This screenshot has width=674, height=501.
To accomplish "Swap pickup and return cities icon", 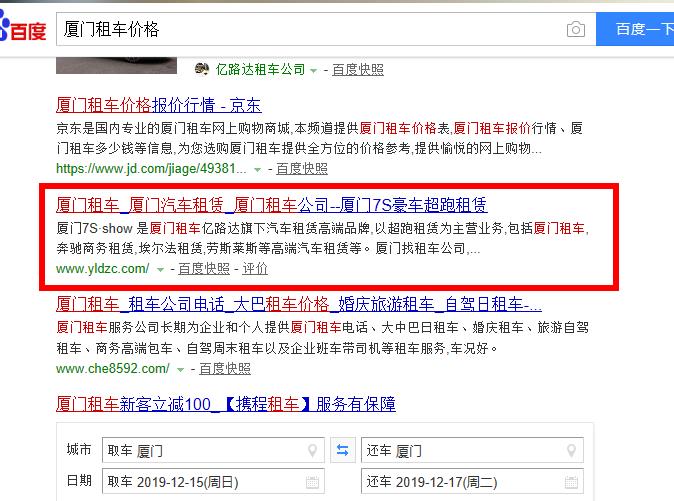I will coord(343,450).
